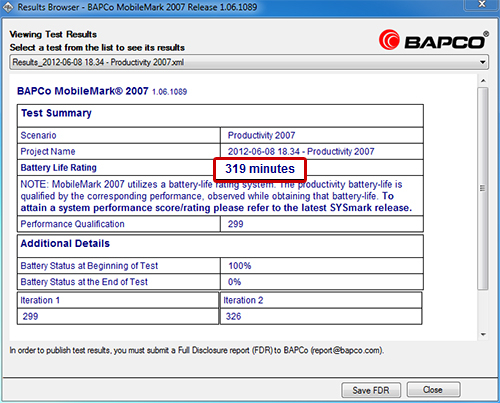Open the test results file dropdown
The height and width of the screenshot is (403, 500).
tap(249, 62)
